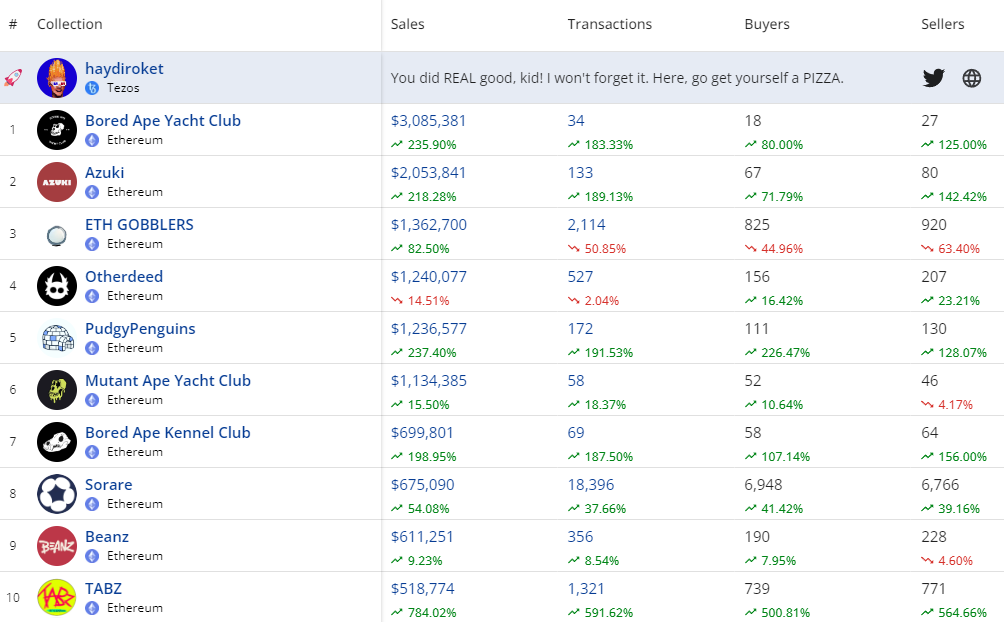Screen dimensions: 1004x622
Task: Click the Beanz red logo
Action: [x=57, y=546]
